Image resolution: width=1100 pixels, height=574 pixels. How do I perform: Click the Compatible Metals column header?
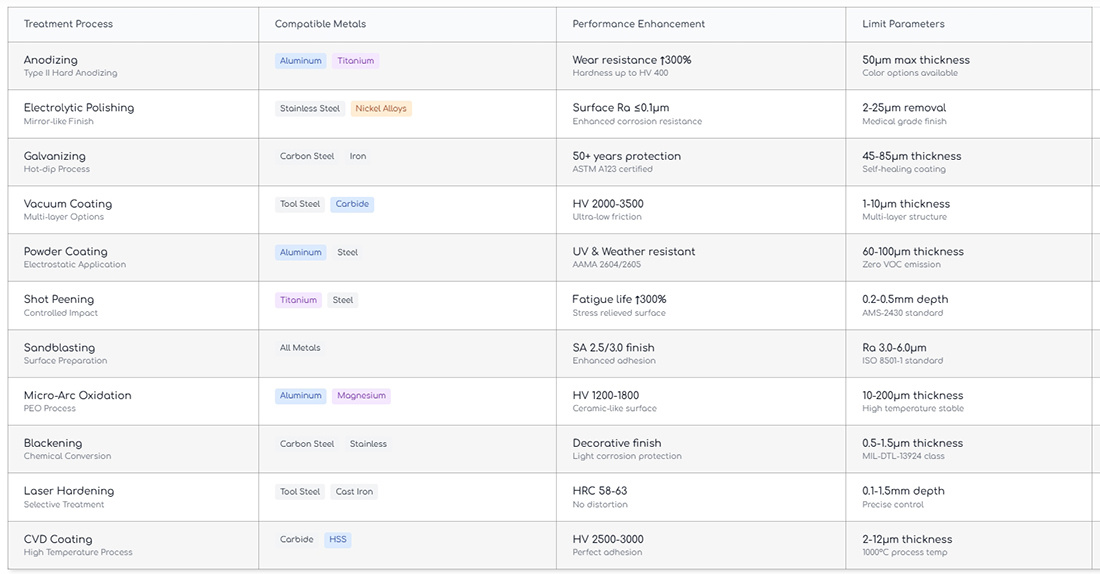tap(320, 24)
